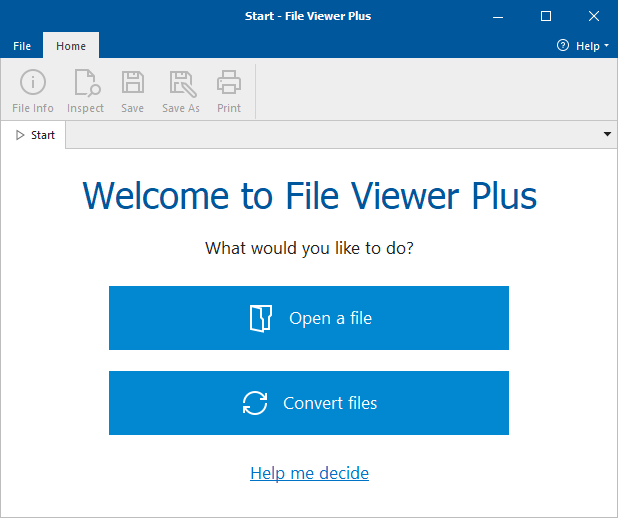The width and height of the screenshot is (618, 518).
Task: Minimize the File Viewer Plus window
Action: click(498, 16)
